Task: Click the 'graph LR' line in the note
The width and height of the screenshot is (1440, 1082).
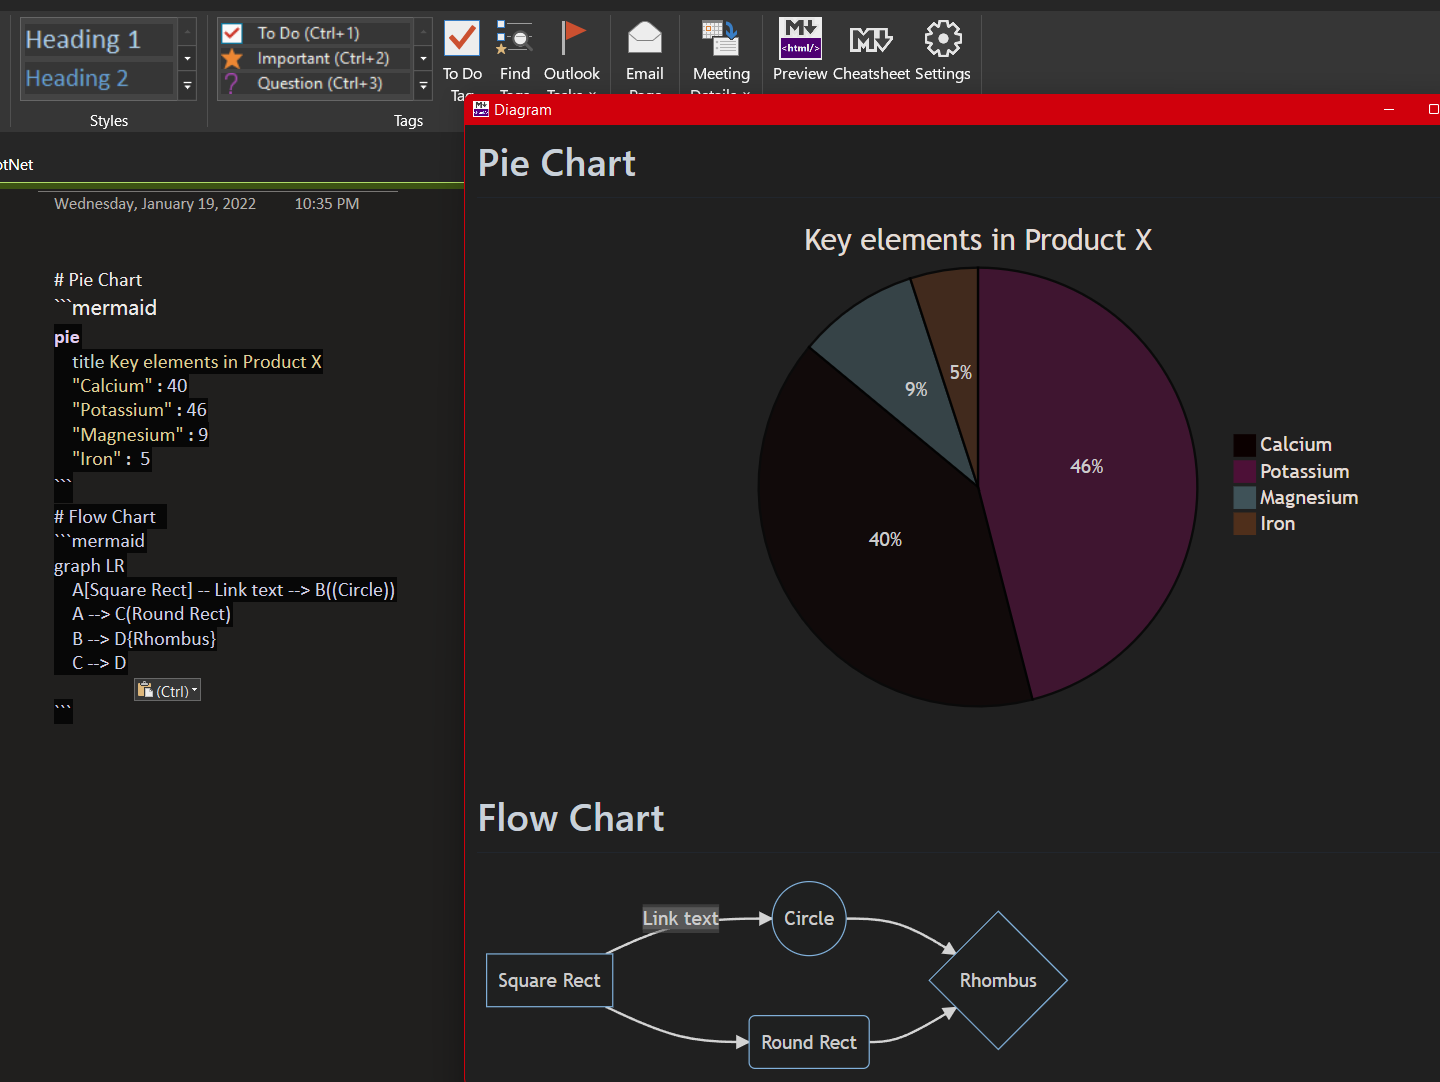Action: tap(89, 566)
